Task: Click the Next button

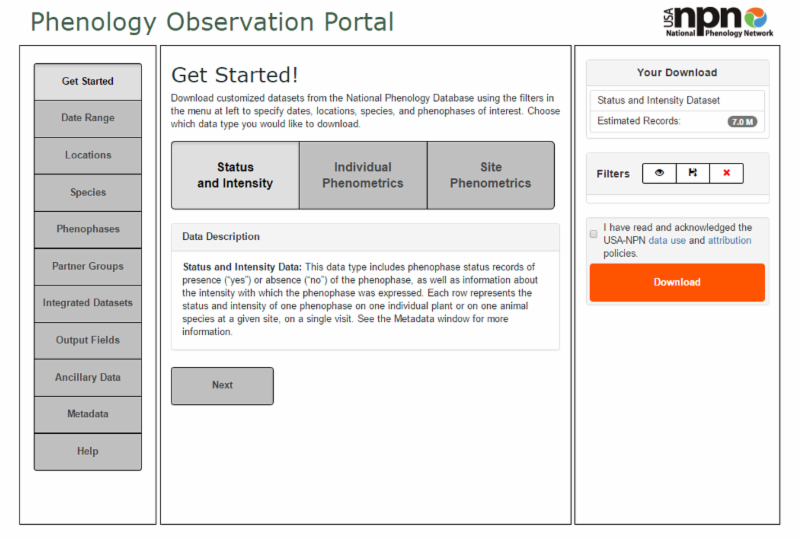Action: click(x=222, y=386)
